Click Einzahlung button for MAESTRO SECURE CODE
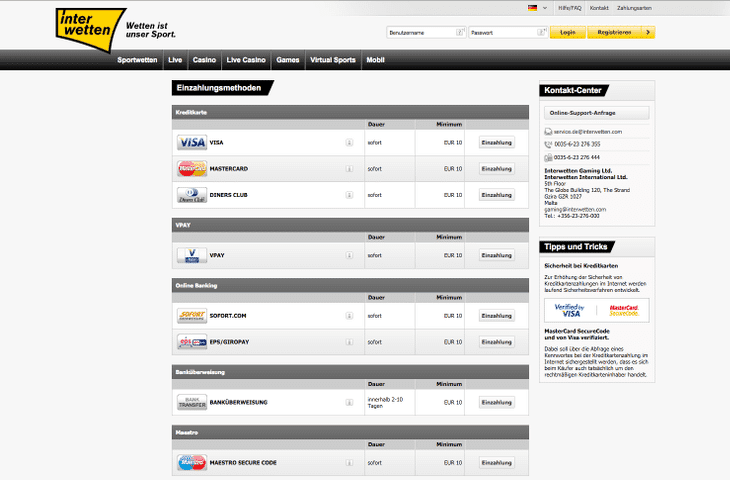Screen dimensions: 730x480 click(x=497, y=463)
